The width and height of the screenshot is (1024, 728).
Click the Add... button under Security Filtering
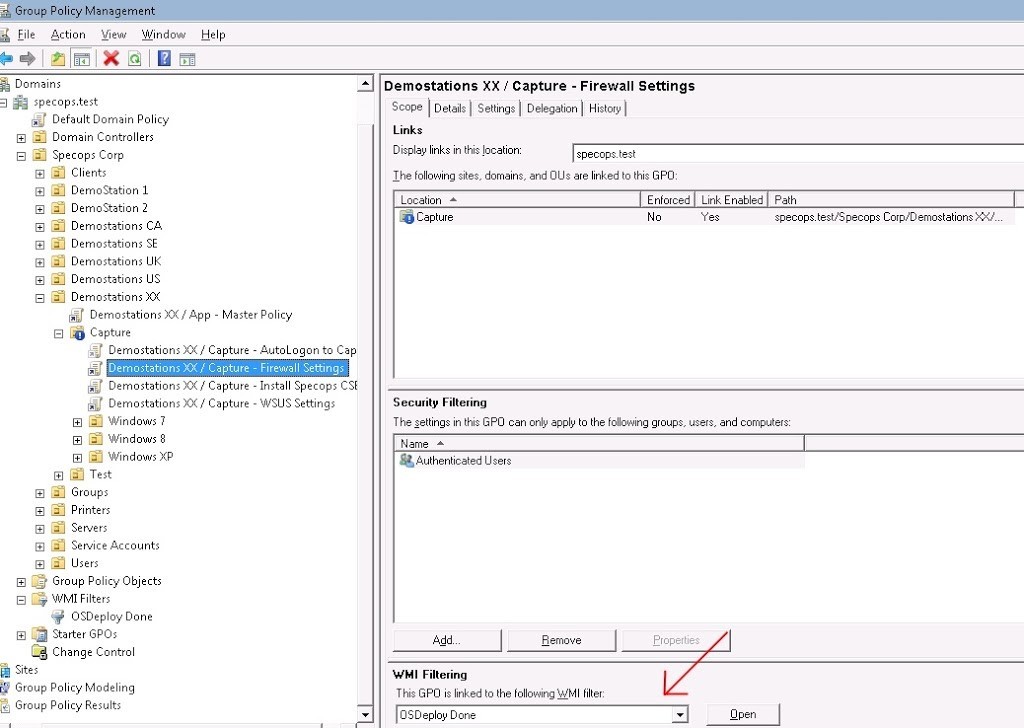(447, 640)
